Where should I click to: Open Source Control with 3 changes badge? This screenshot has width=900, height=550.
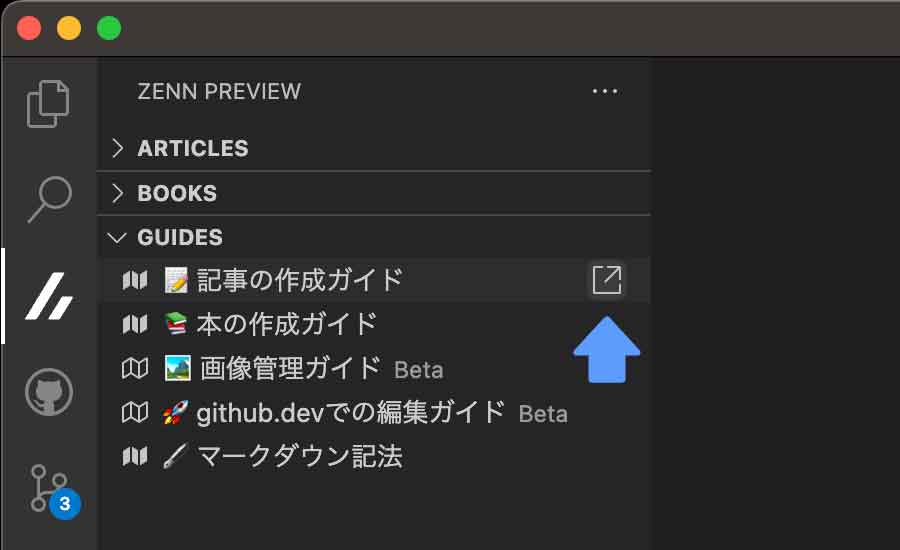pos(55,491)
